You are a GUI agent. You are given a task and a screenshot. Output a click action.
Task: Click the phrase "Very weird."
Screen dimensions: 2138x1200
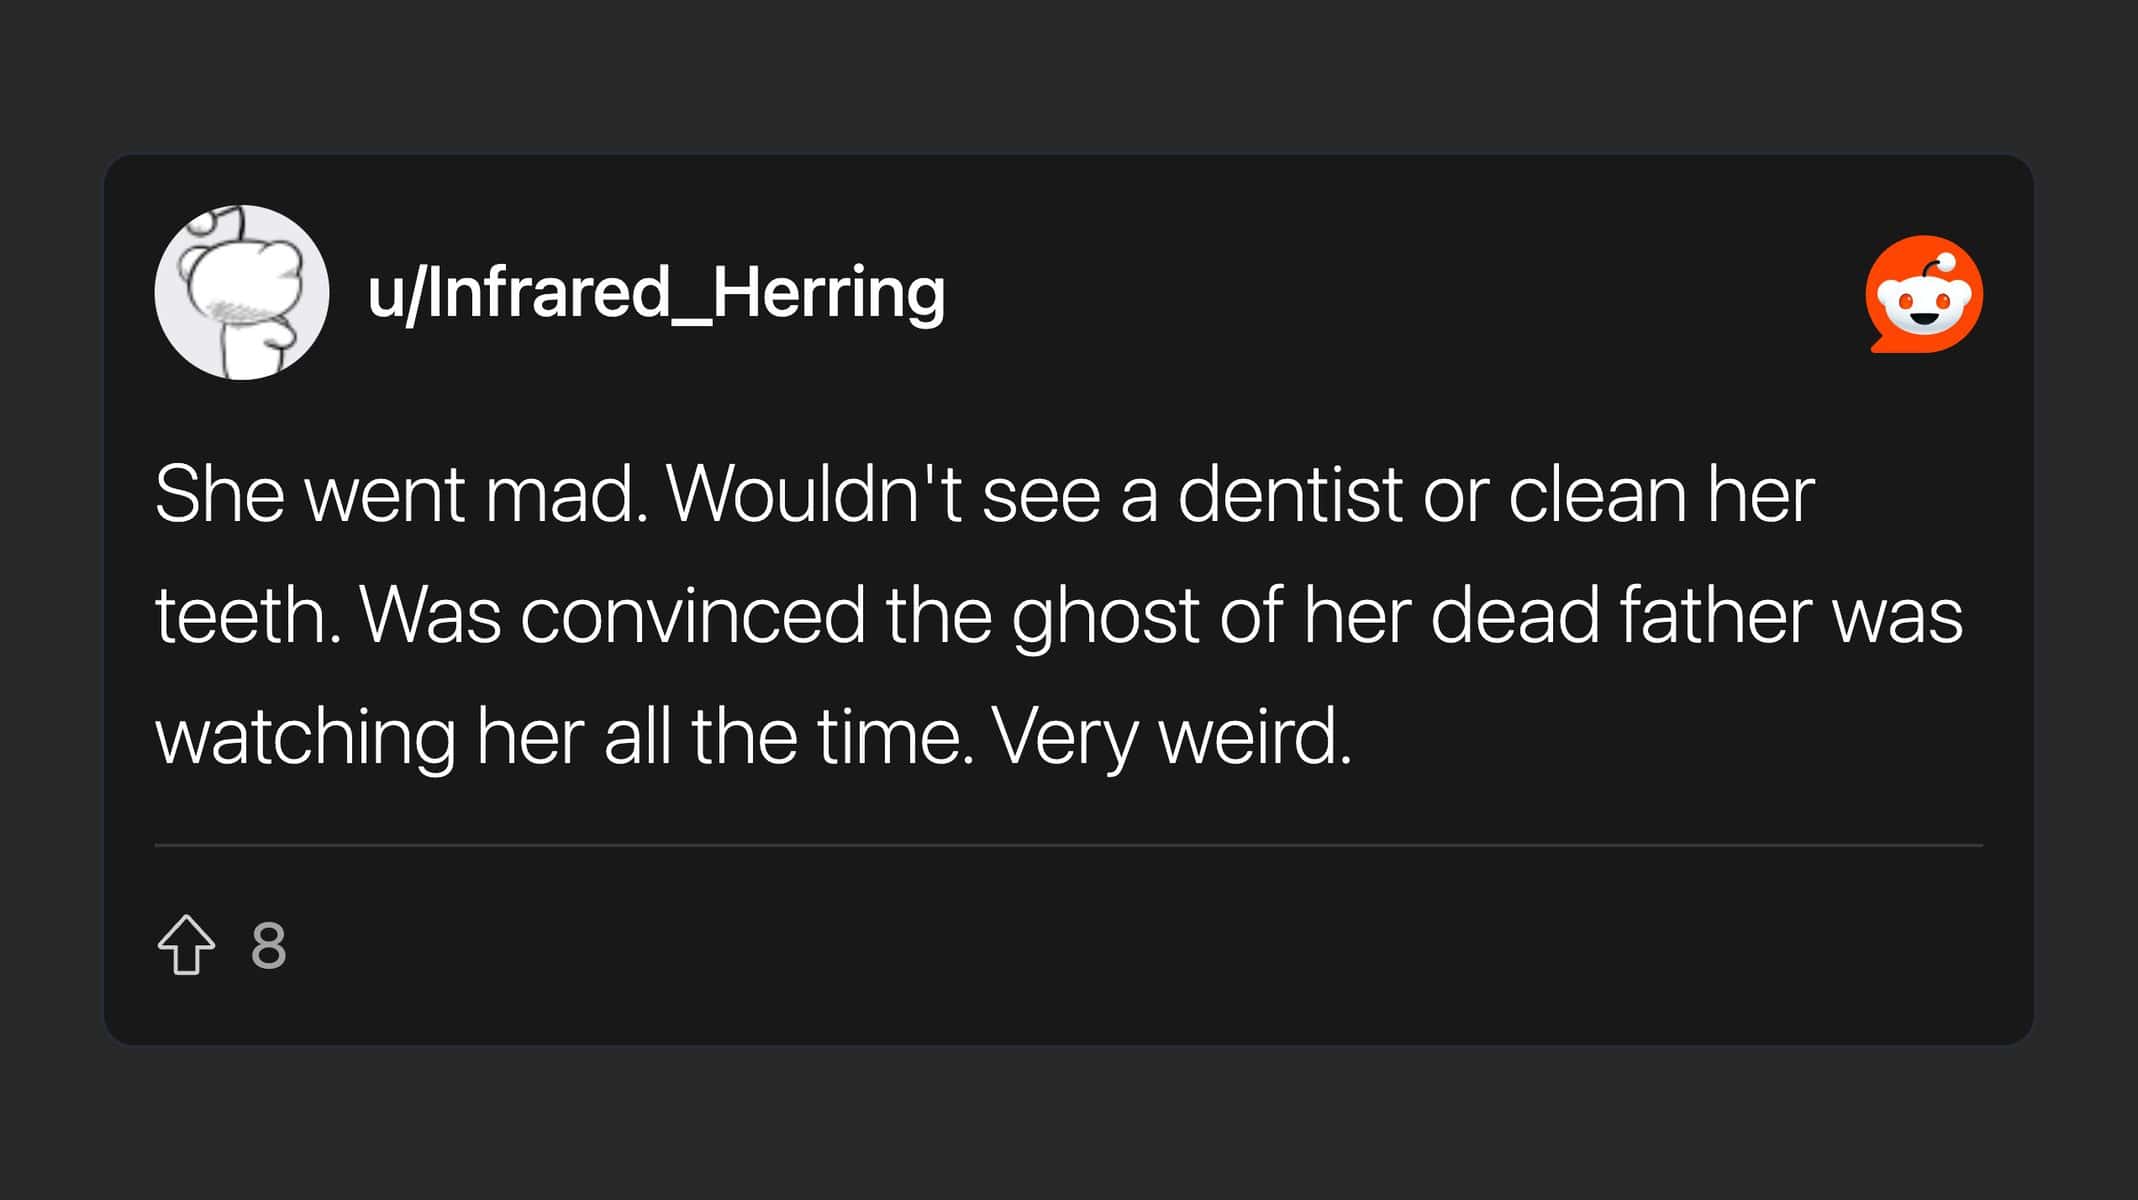tap(1172, 737)
